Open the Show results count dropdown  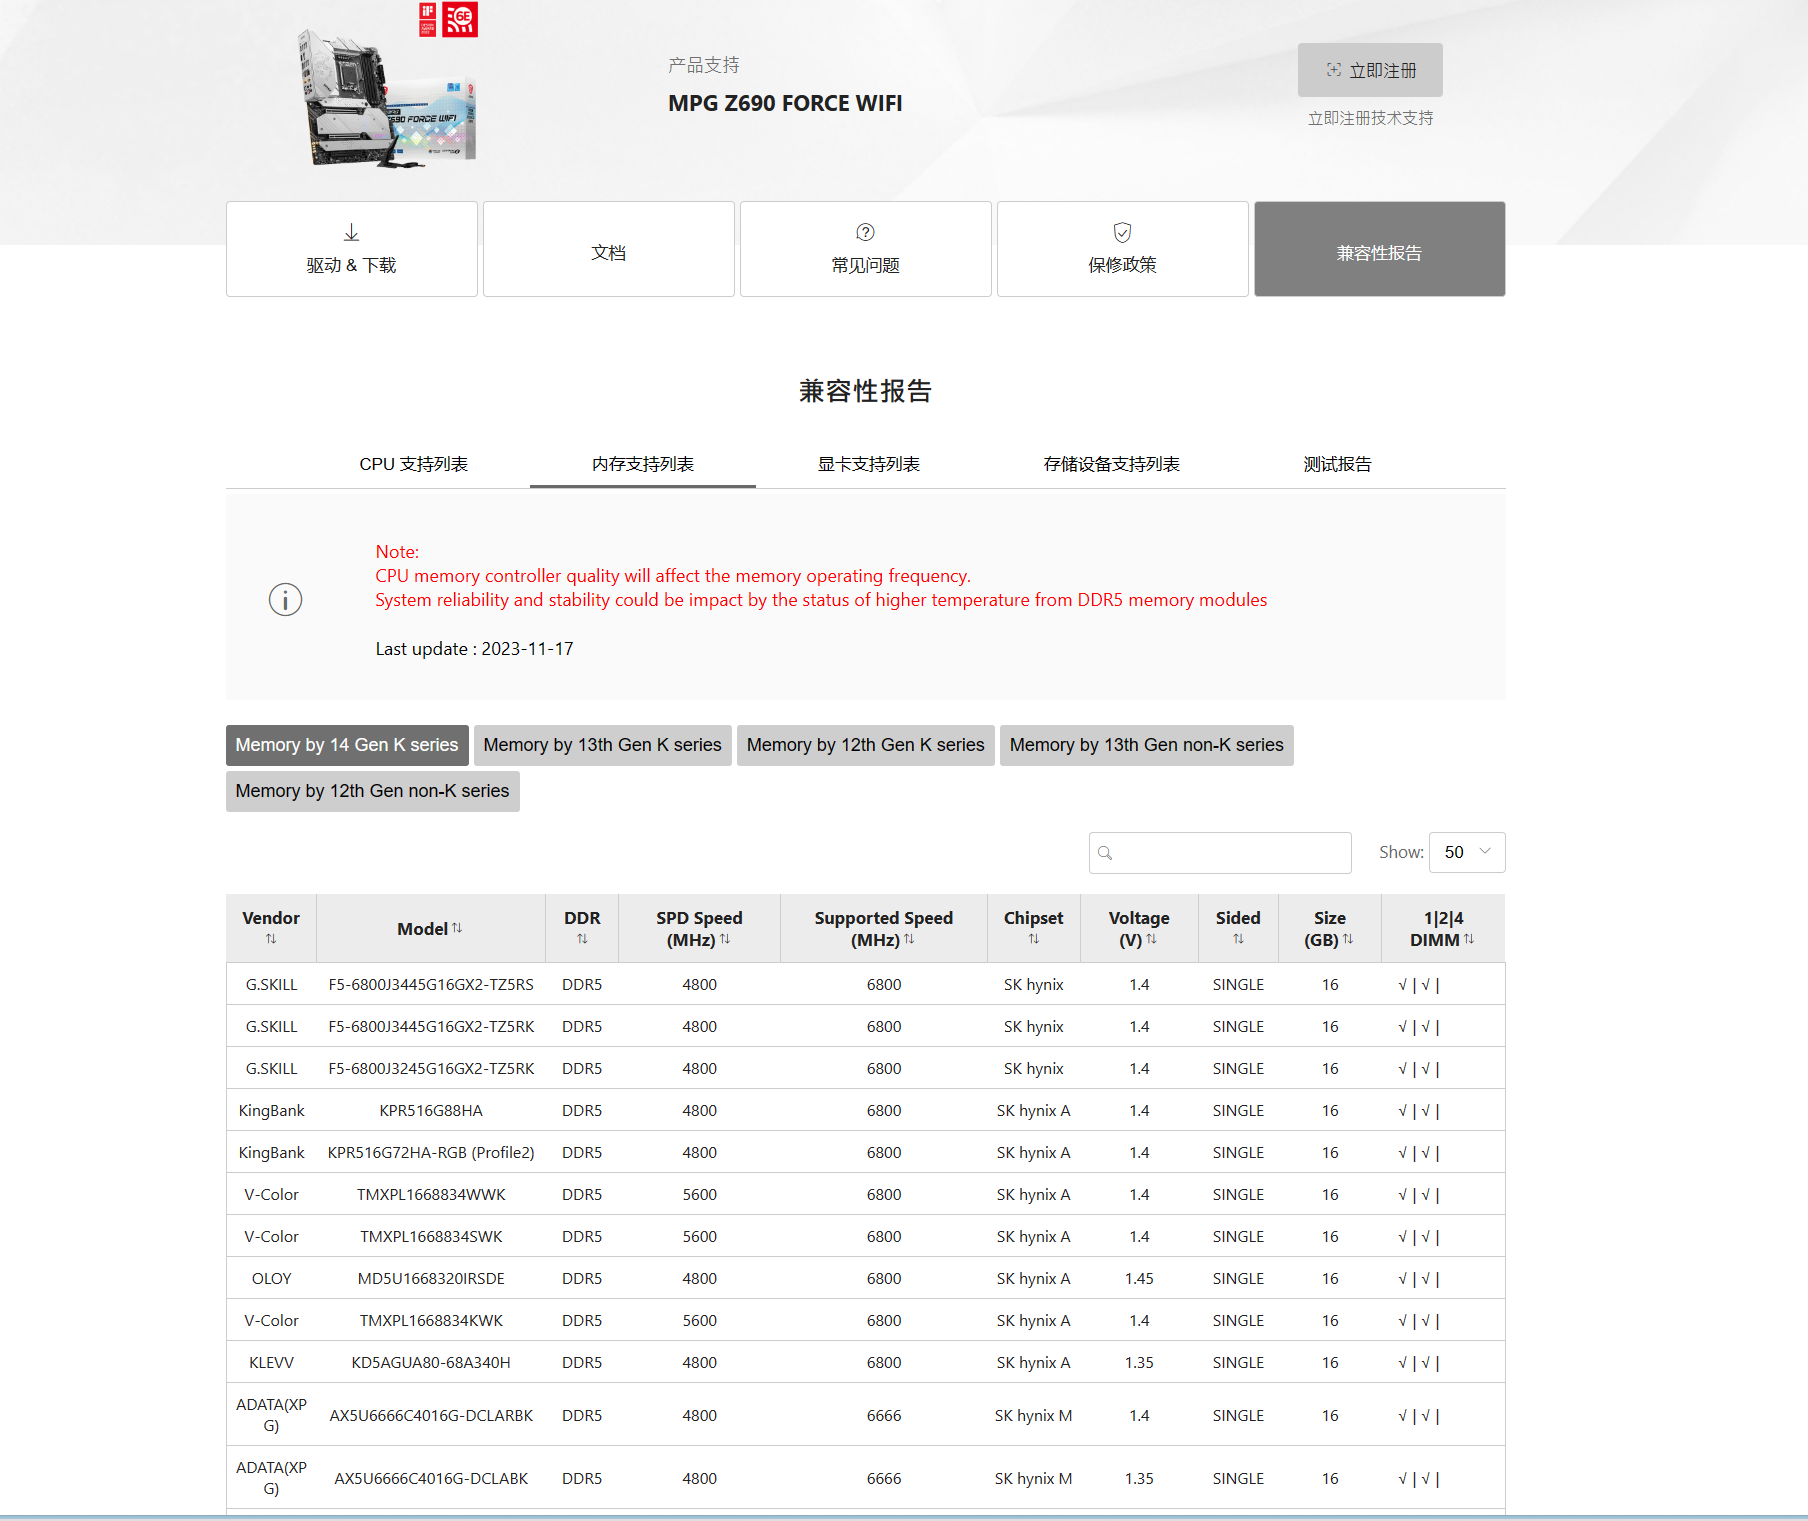pos(1466,852)
